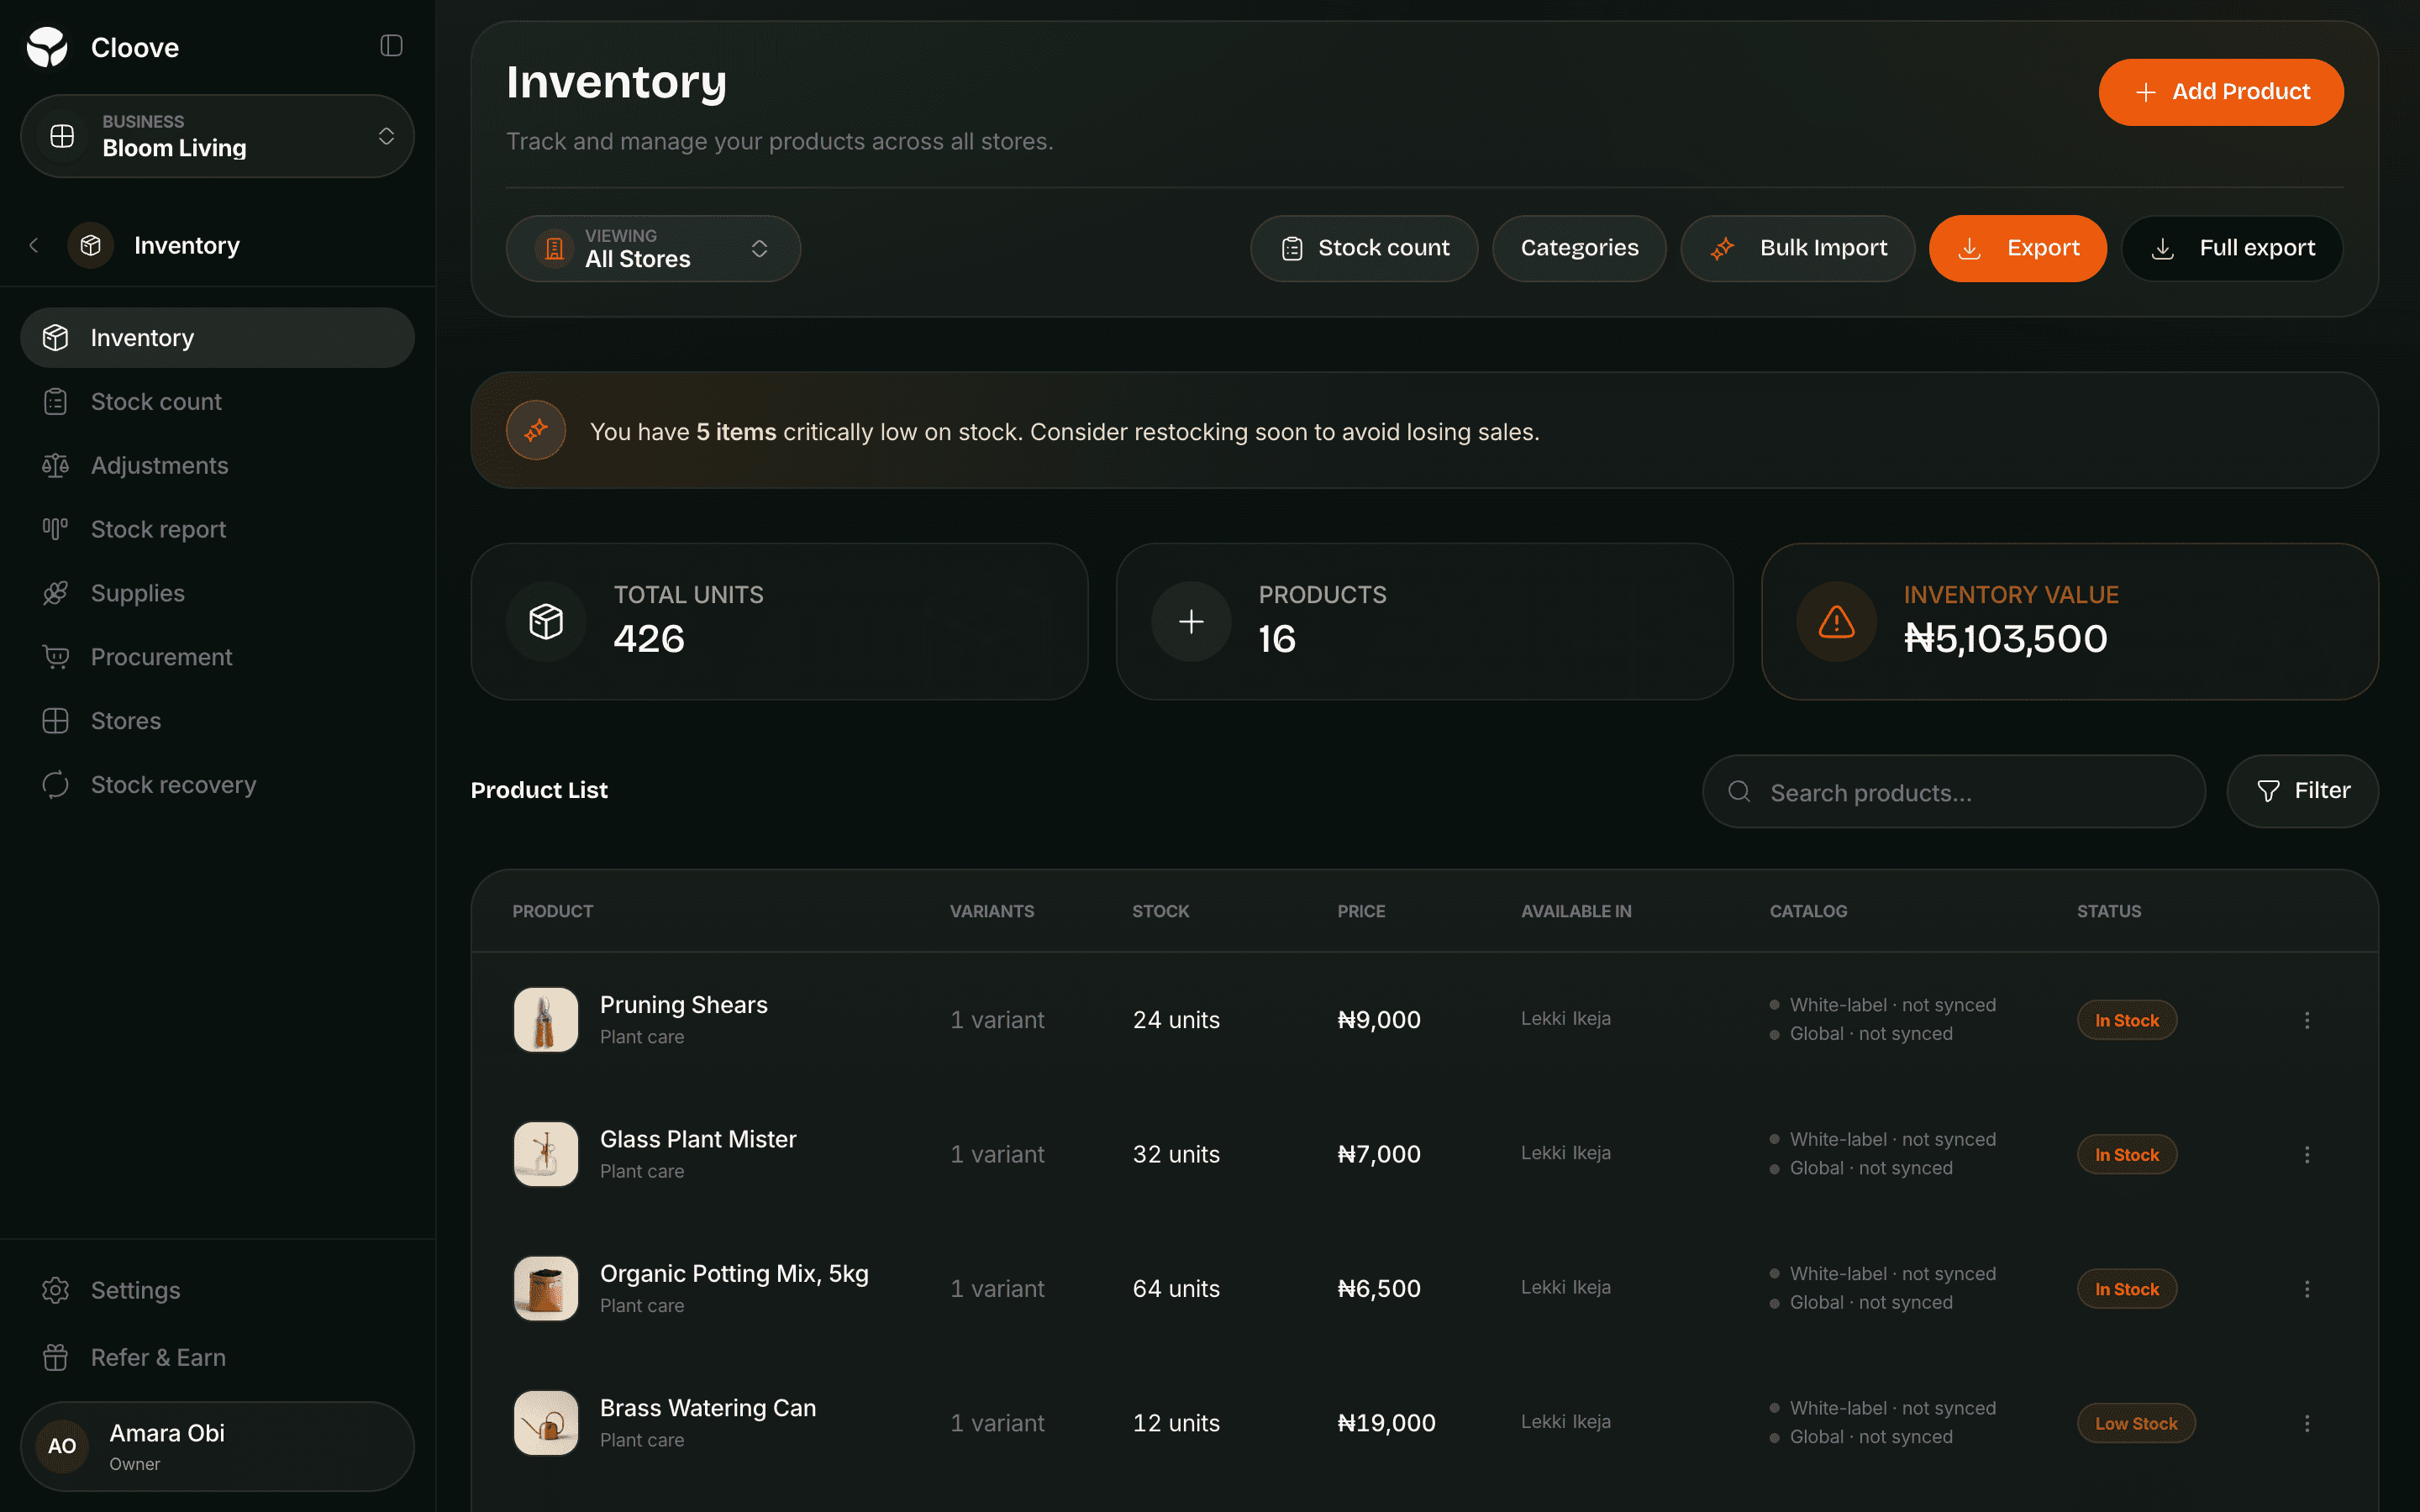Image resolution: width=2420 pixels, height=1512 pixels.
Task: Open Stock count in the sidebar
Action: 217,402
